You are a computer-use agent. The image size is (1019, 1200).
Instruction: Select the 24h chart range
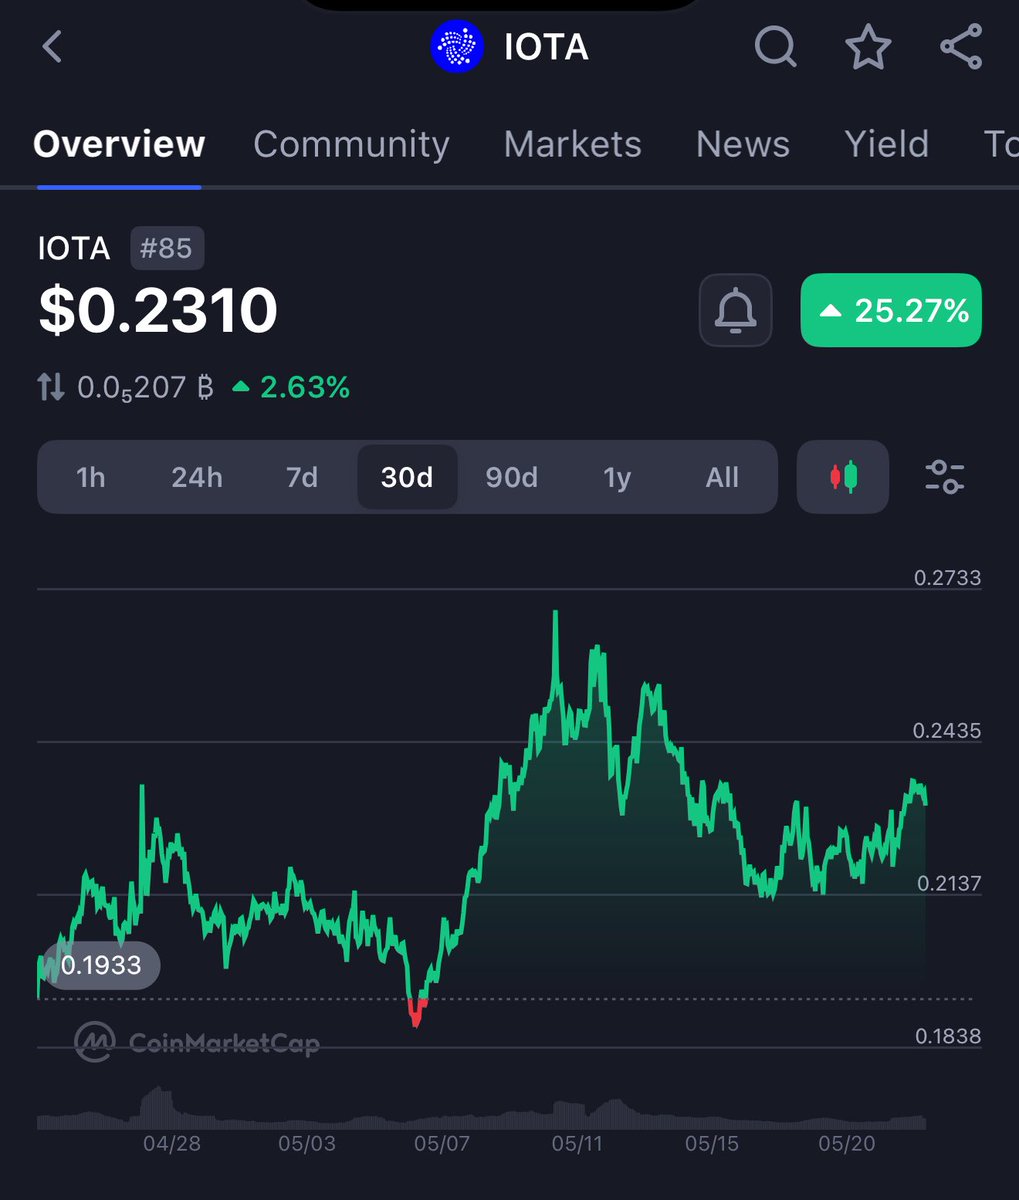point(196,477)
